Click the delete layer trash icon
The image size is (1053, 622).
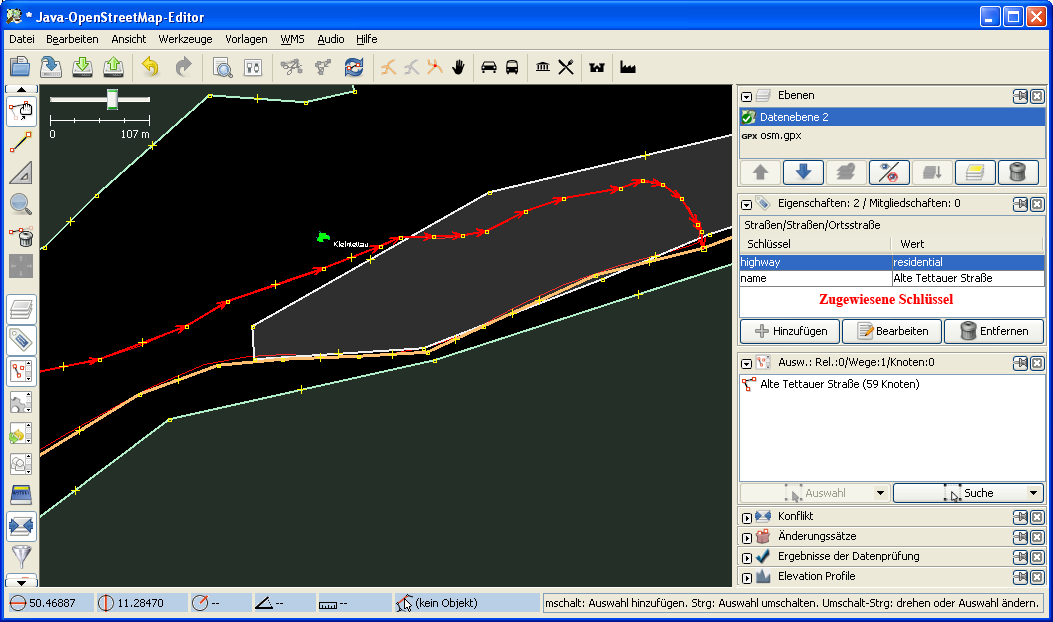(1017, 172)
